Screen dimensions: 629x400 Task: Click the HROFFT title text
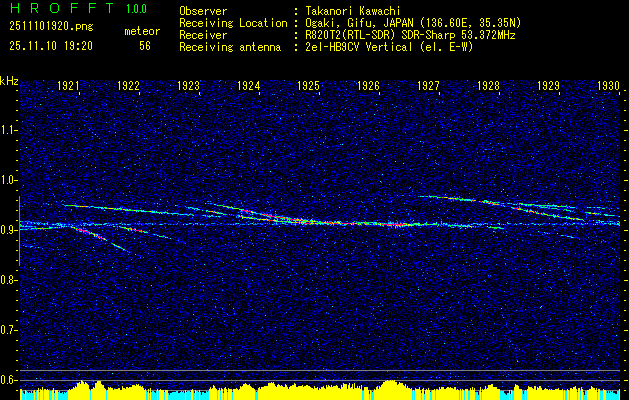[x=62, y=8]
